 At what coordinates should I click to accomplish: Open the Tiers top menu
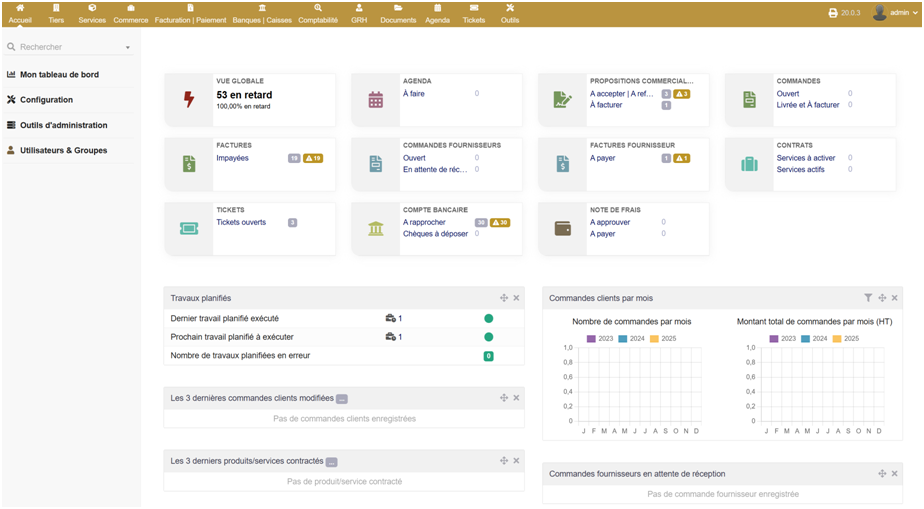(x=56, y=14)
